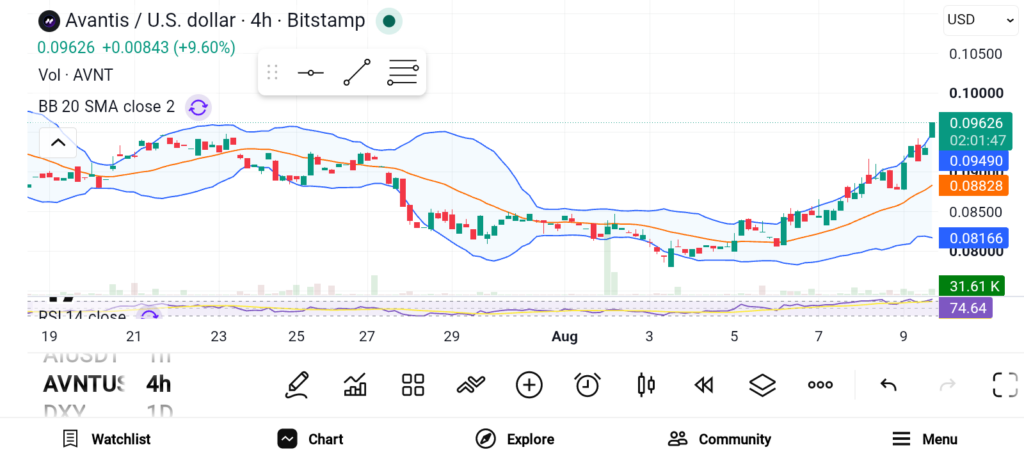The width and height of the screenshot is (1024, 461).
Task: Open the USD currency dropdown
Action: (x=981, y=20)
